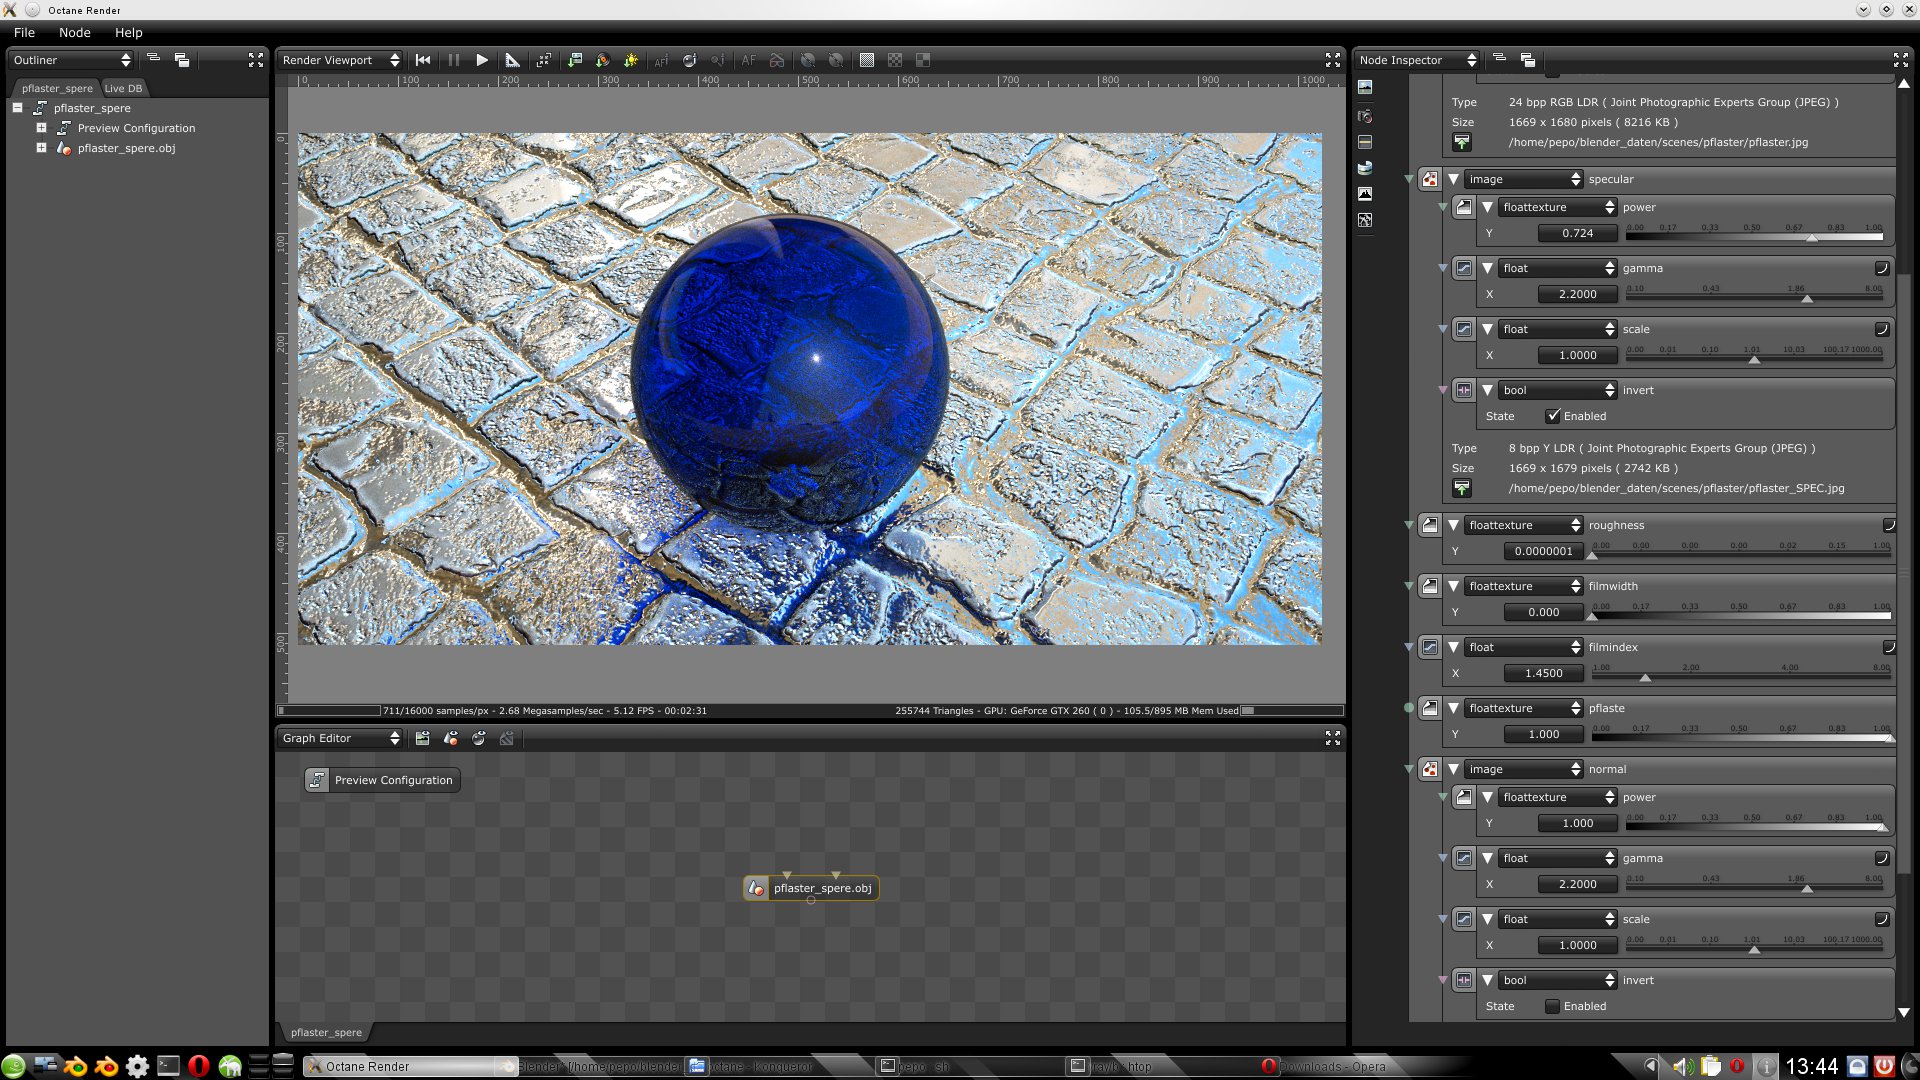
Task: Enable the normal invert Enabled checkbox
Action: coord(1552,1006)
